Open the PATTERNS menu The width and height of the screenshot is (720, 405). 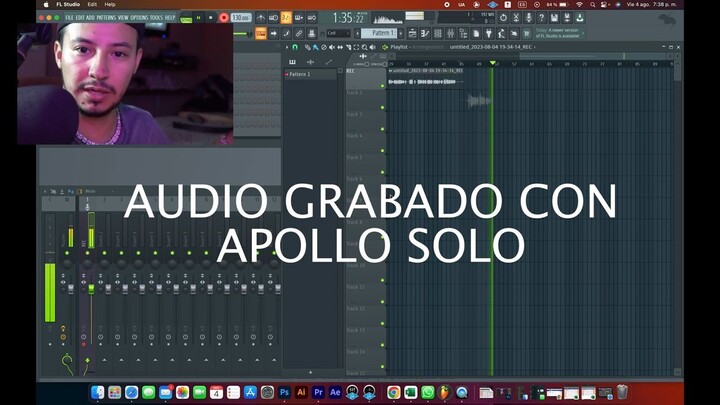(x=106, y=17)
